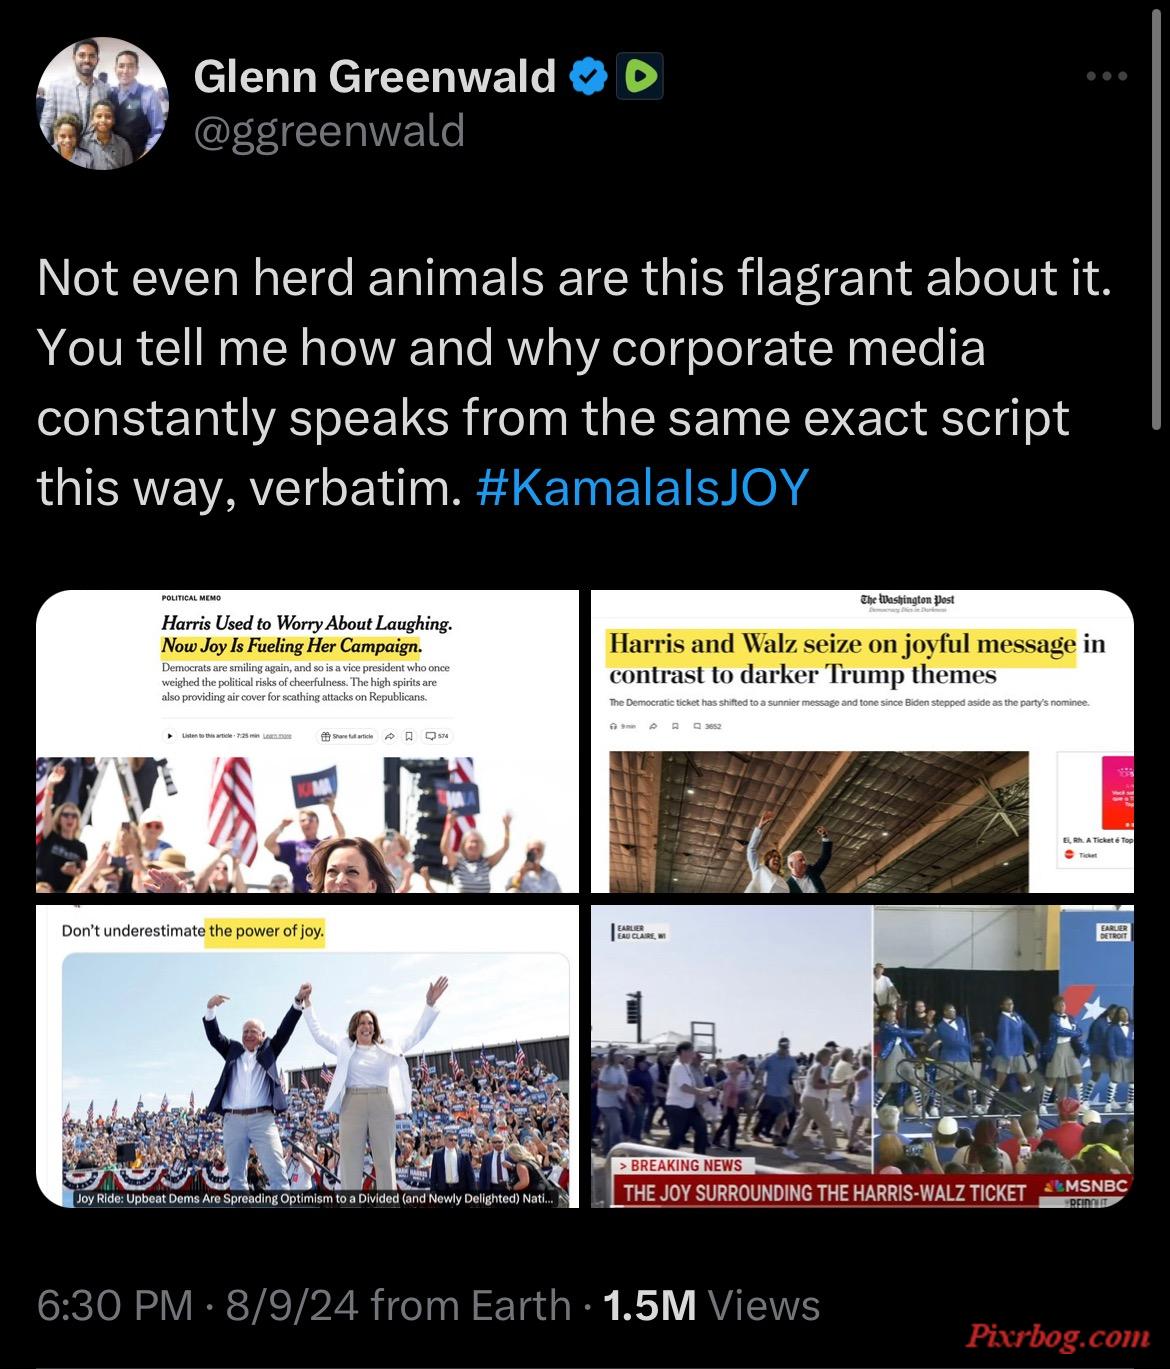Click the comment count 574 icon
This screenshot has width=1170, height=1369.
pos(438,736)
